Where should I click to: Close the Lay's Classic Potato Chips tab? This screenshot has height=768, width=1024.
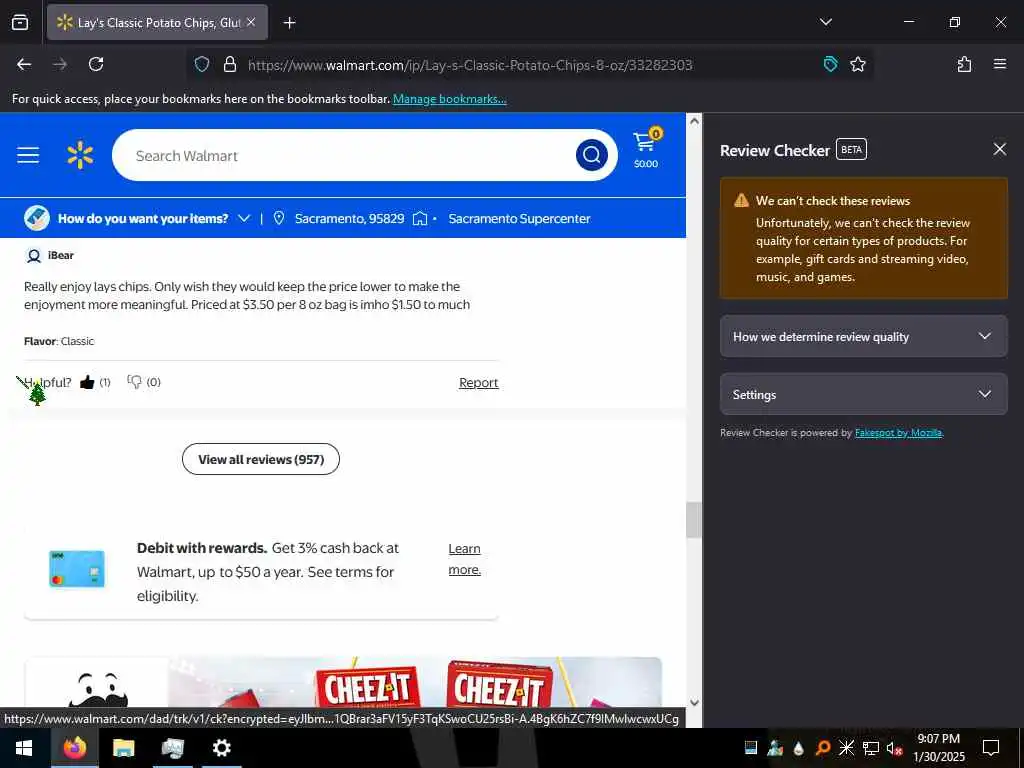[251, 22]
